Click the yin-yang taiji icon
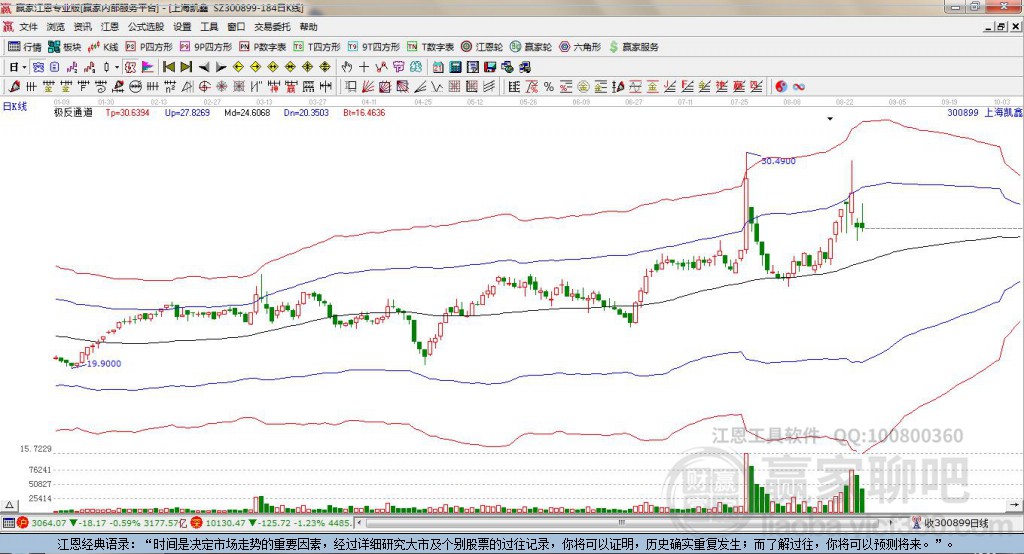 (x=781, y=86)
